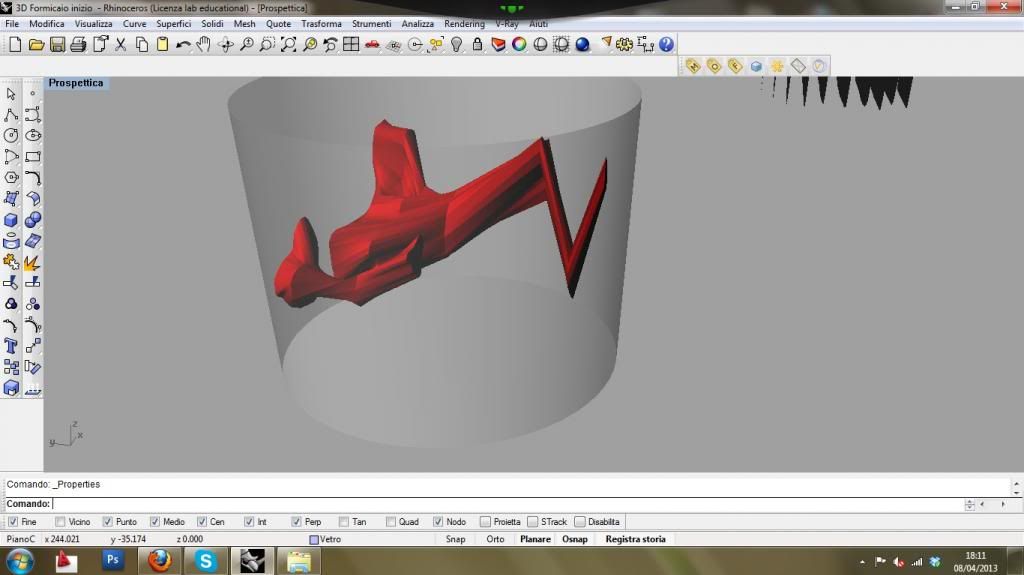Select the Box solid tool in sidebar
This screenshot has height=575, width=1024.
click(x=11, y=220)
